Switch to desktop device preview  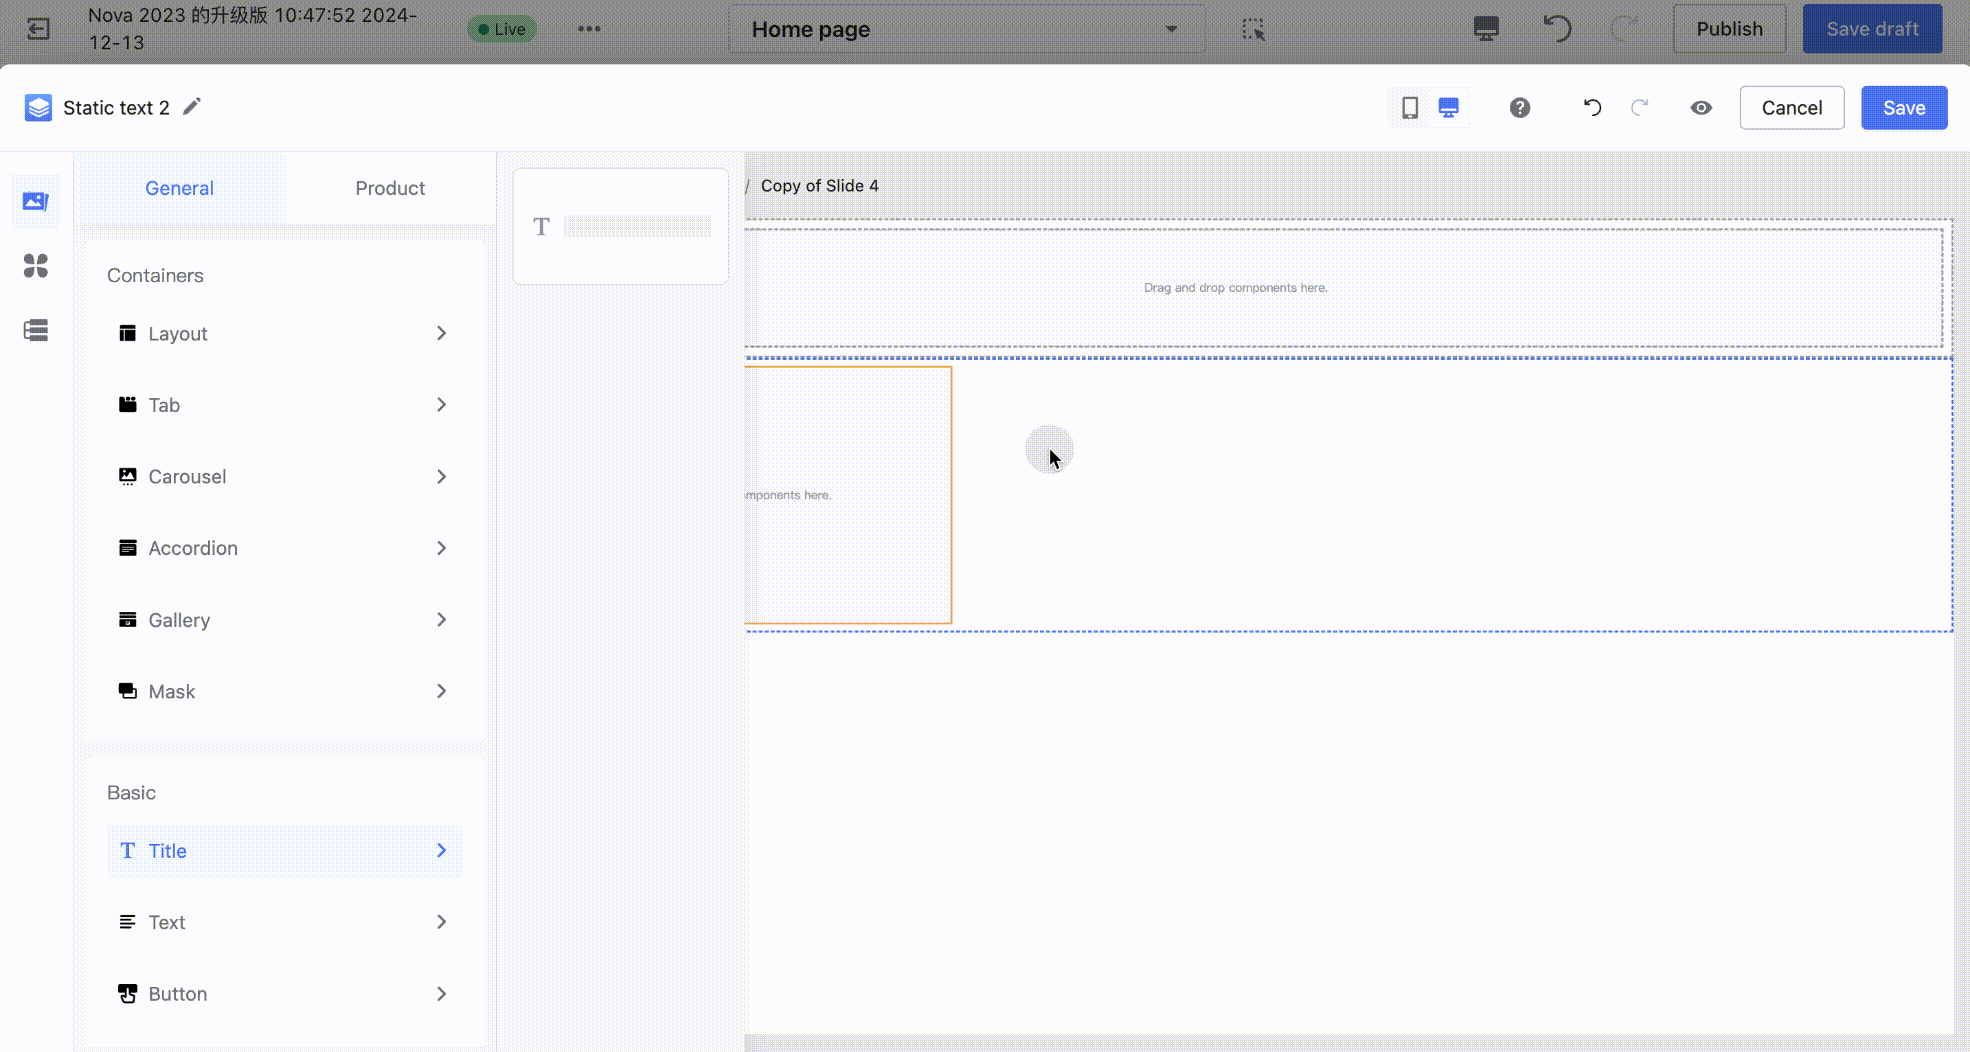pyautogui.click(x=1448, y=108)
